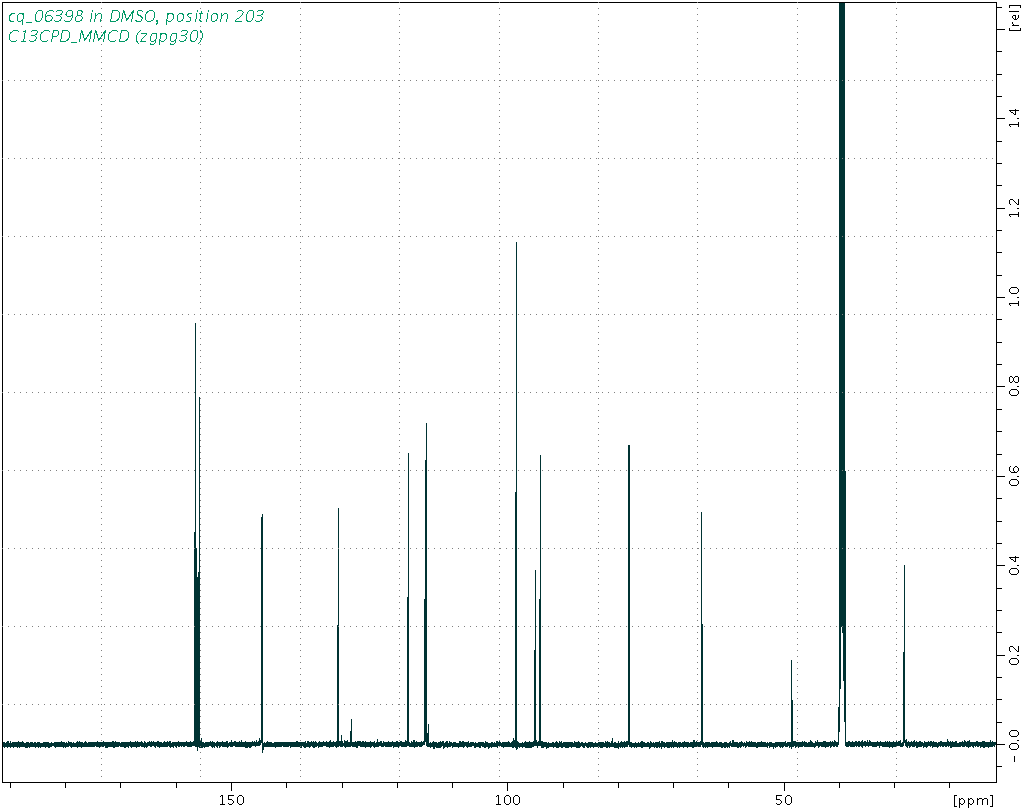
Task: Select the isolated peak near 65 ppm
Action: (701, 629)
